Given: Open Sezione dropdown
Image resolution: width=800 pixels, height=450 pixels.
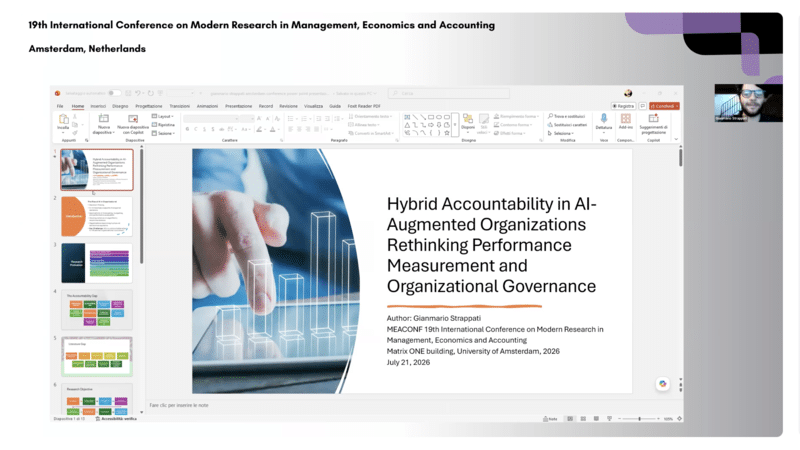Looking at the screenshot, I should [x=163, y=133].
